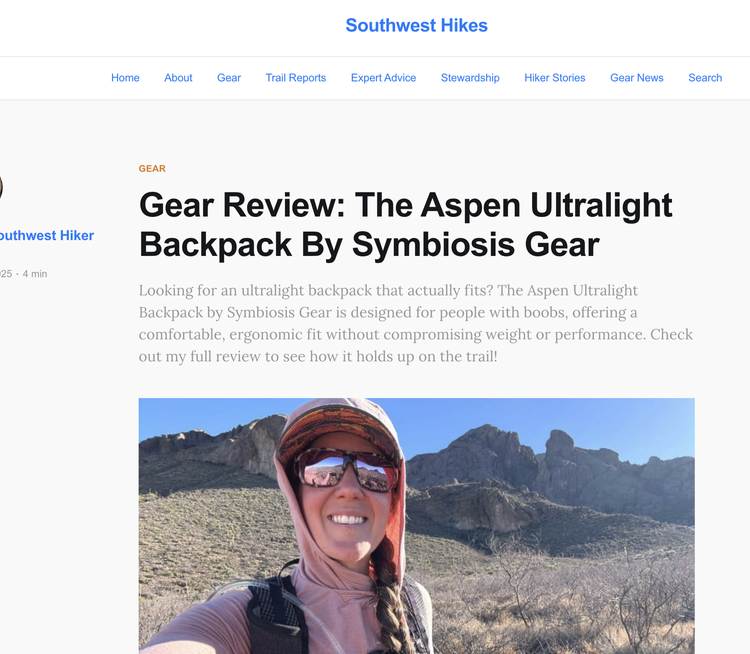Click the partial publish date beside reading time

coord(6,274)
